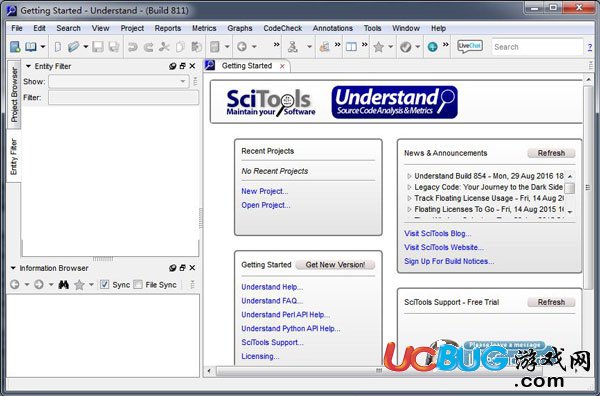Click the Filter text field in Entity Filter
Image resolution: width=600 pixels, height=396 pixels.
(123, 98)
